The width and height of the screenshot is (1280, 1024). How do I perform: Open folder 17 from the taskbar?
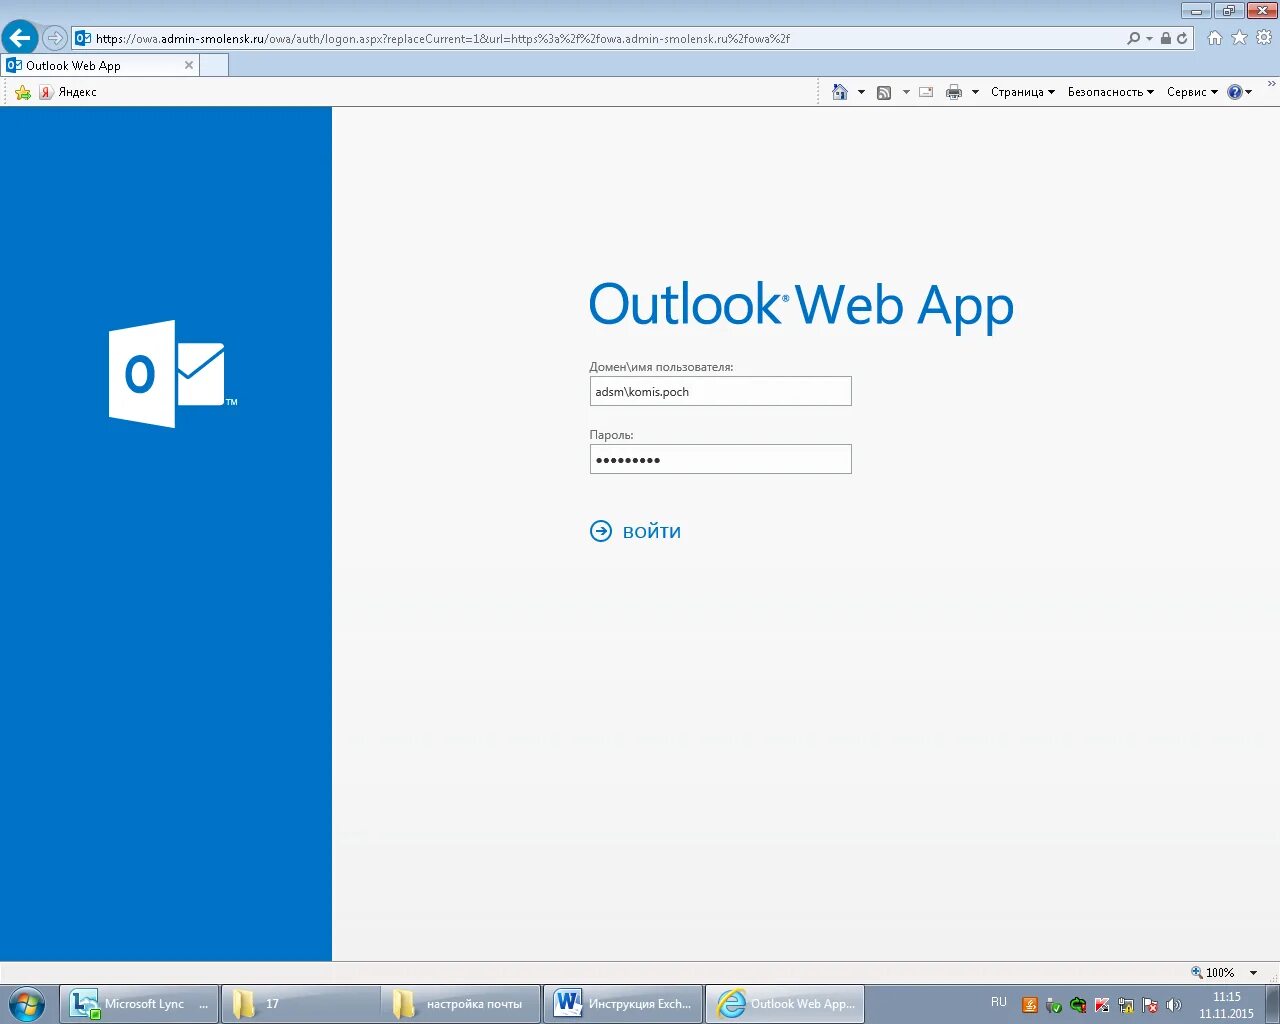click(x=300, y=1003)
